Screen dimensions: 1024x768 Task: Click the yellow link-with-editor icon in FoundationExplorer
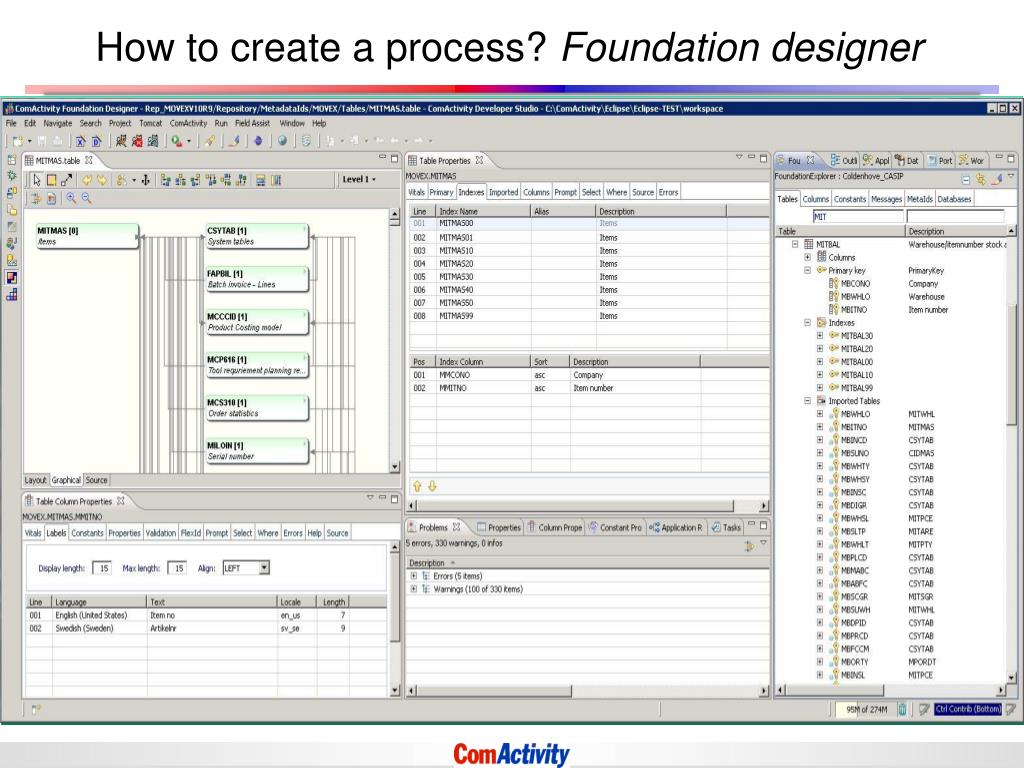pos(981,179)
